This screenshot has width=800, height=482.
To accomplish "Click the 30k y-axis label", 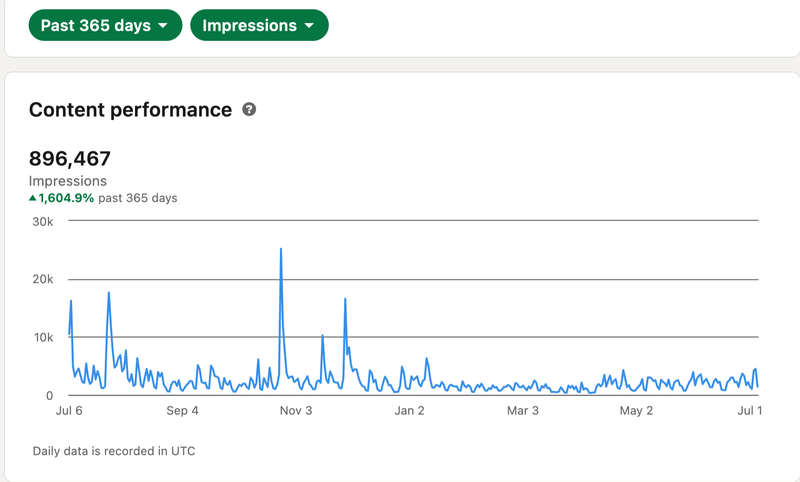I will click(x=41, y=221).
